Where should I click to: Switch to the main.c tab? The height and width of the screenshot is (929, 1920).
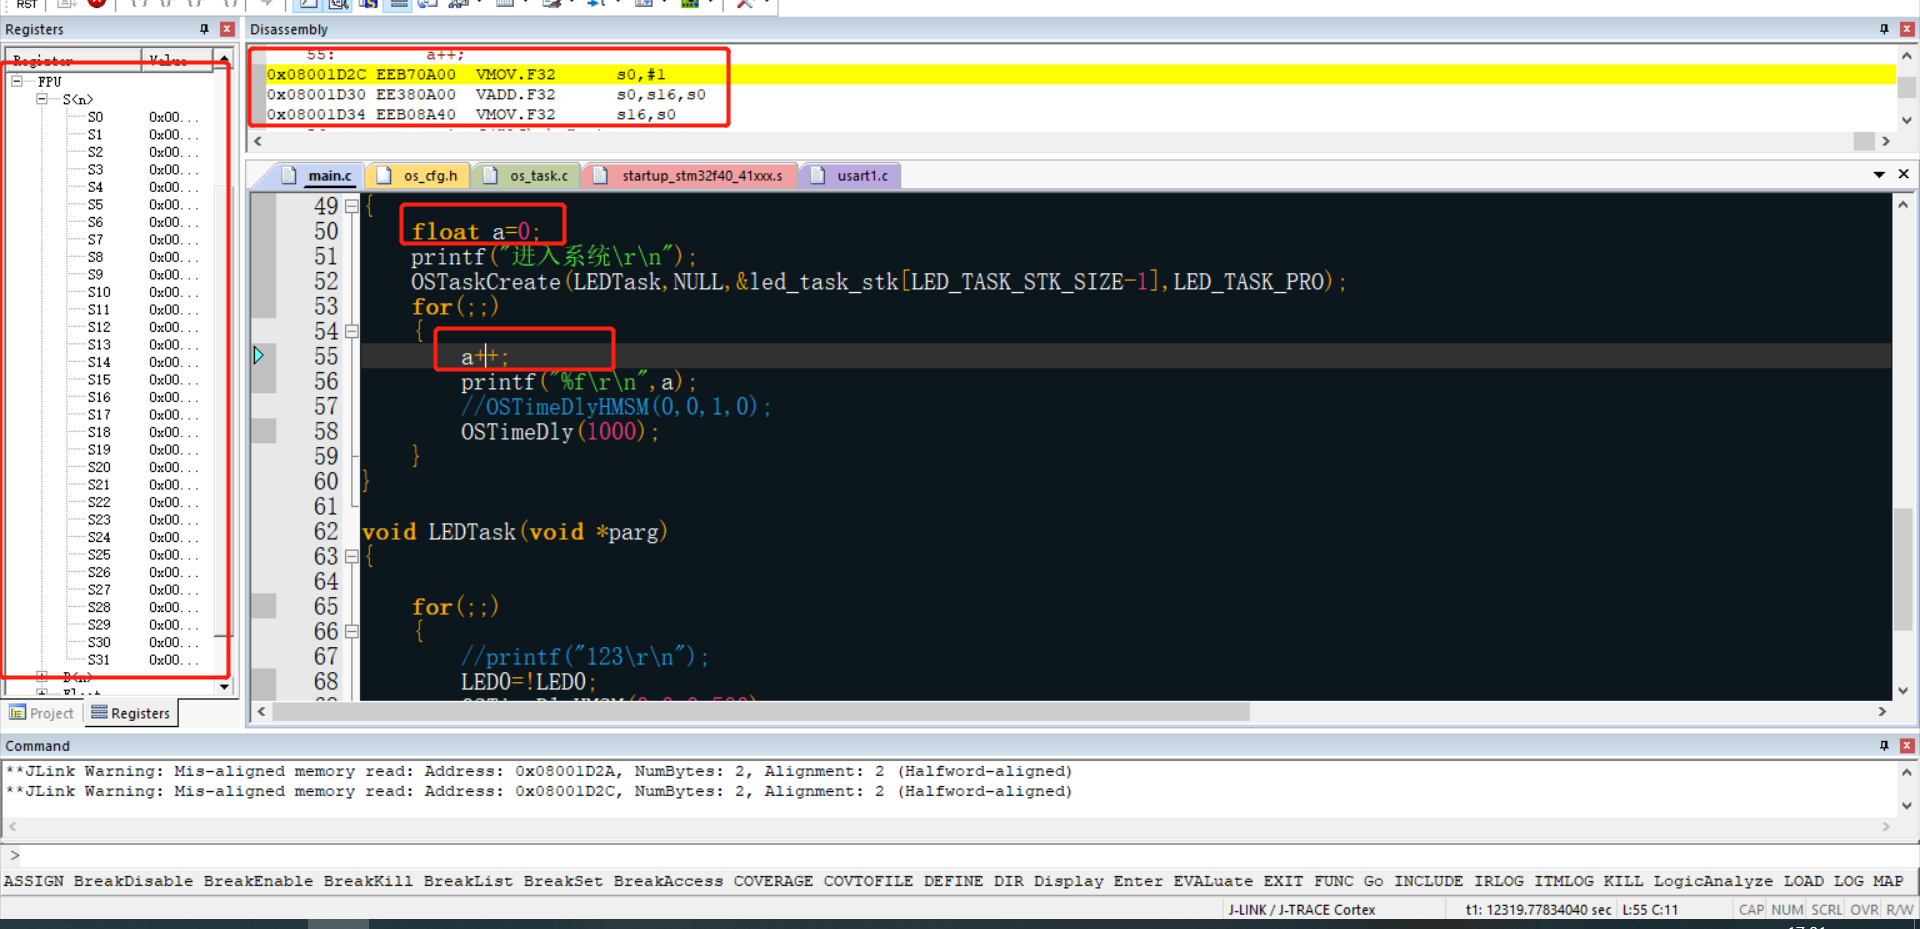point(330,176)
